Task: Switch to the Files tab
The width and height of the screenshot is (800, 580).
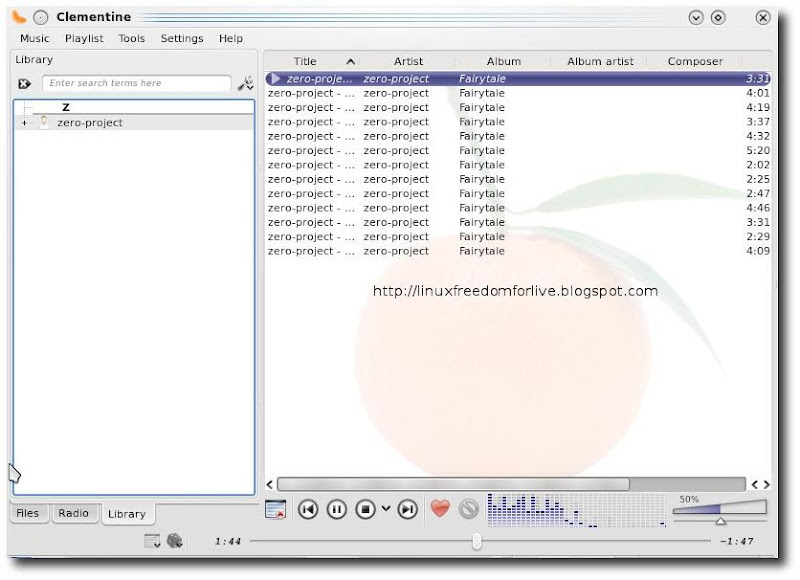Action: pyautogui.click(x=28, y=513)
